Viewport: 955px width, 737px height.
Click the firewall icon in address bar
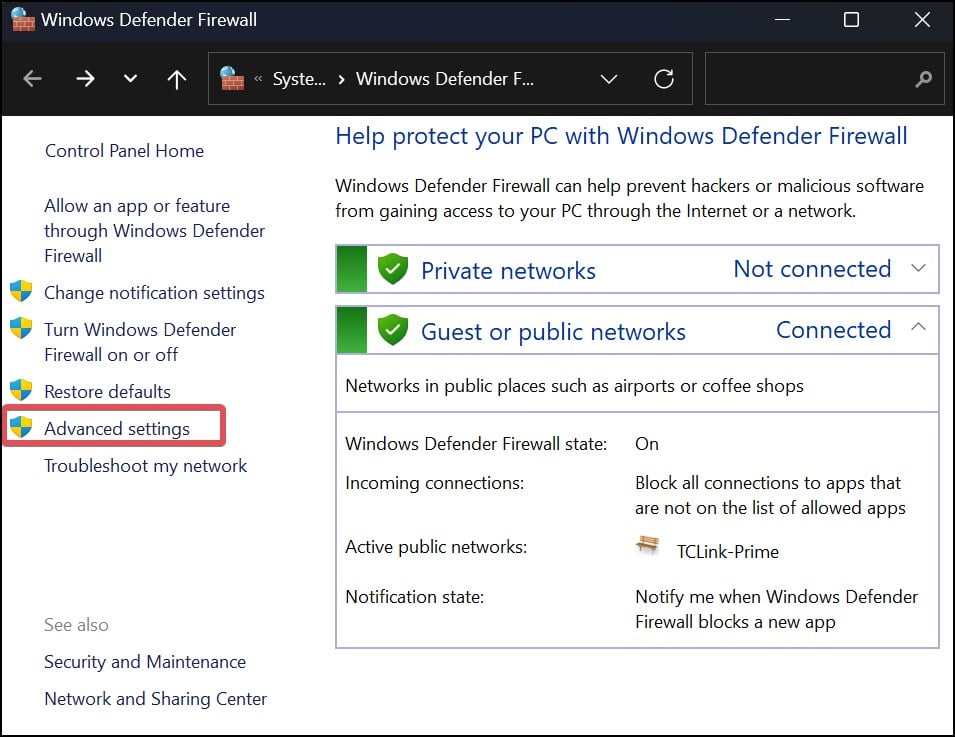pyautogui.click(x=231, y=79)
